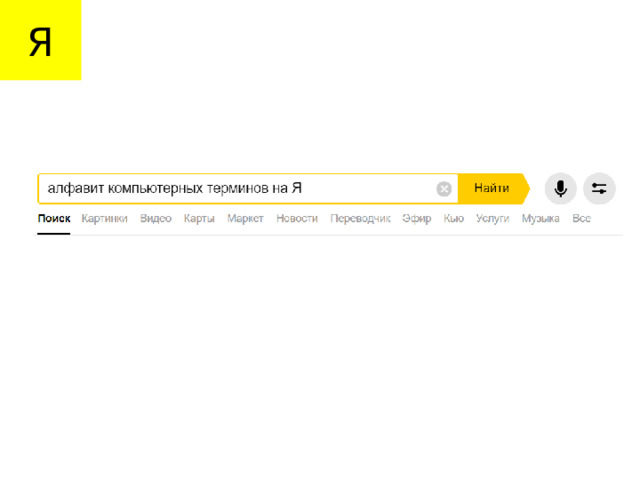640x480 pixels.
Task: Open the Маркет tab
Action: coord(245,219)
